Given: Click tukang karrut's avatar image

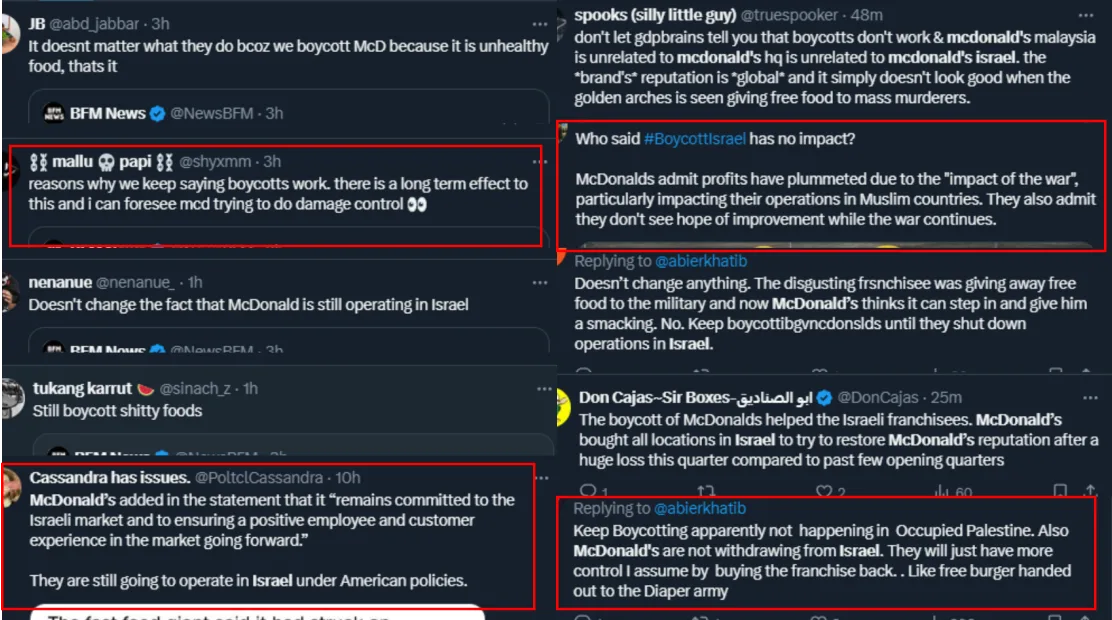Looking at the screenshot, I should tap(12, 396).
